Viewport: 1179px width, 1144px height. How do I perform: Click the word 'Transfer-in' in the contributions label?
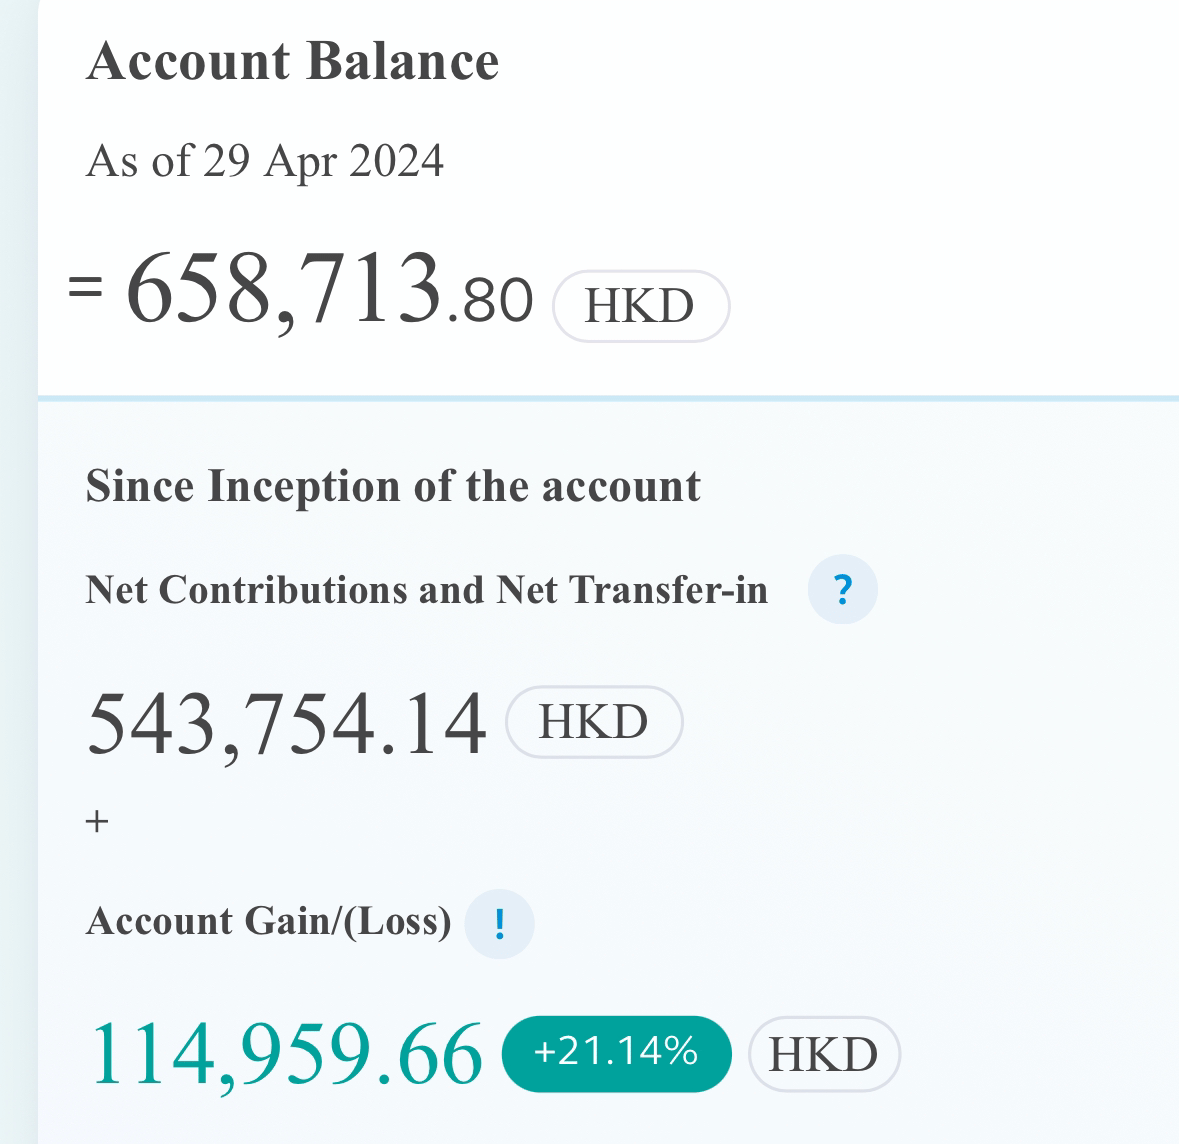point(669,590)
